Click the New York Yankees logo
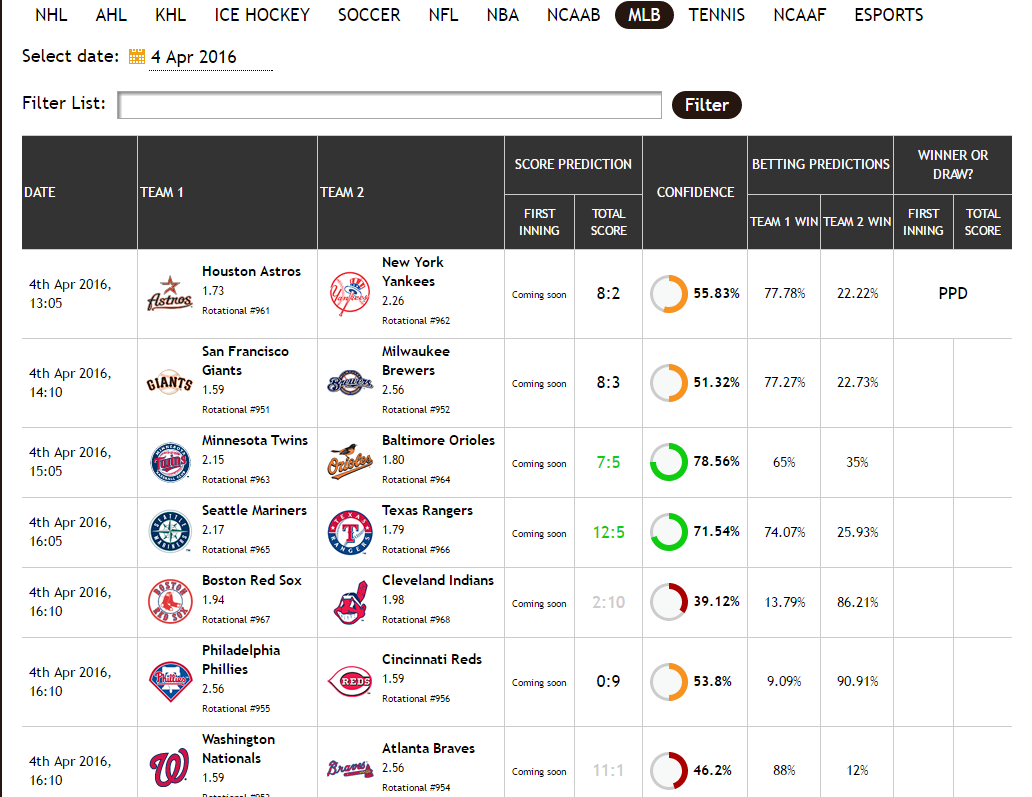1032x797 pixels. 350,294
